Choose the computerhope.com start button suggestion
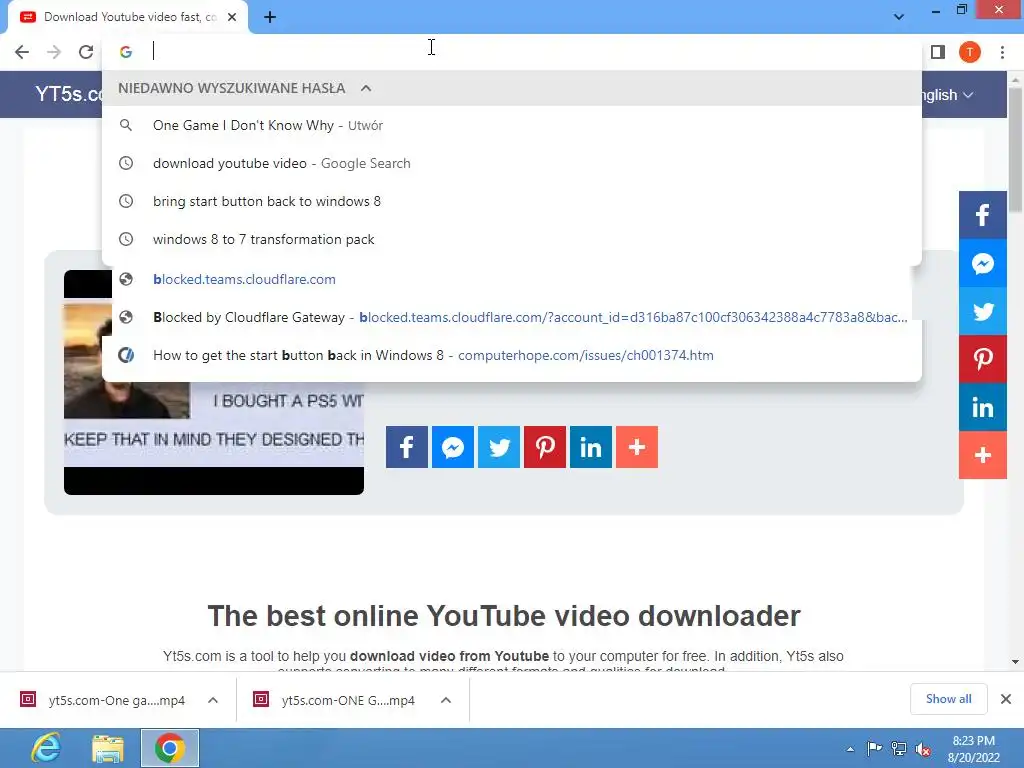Image resolution: width=1024 pixels, height=768 pixels. coord(511,355)
